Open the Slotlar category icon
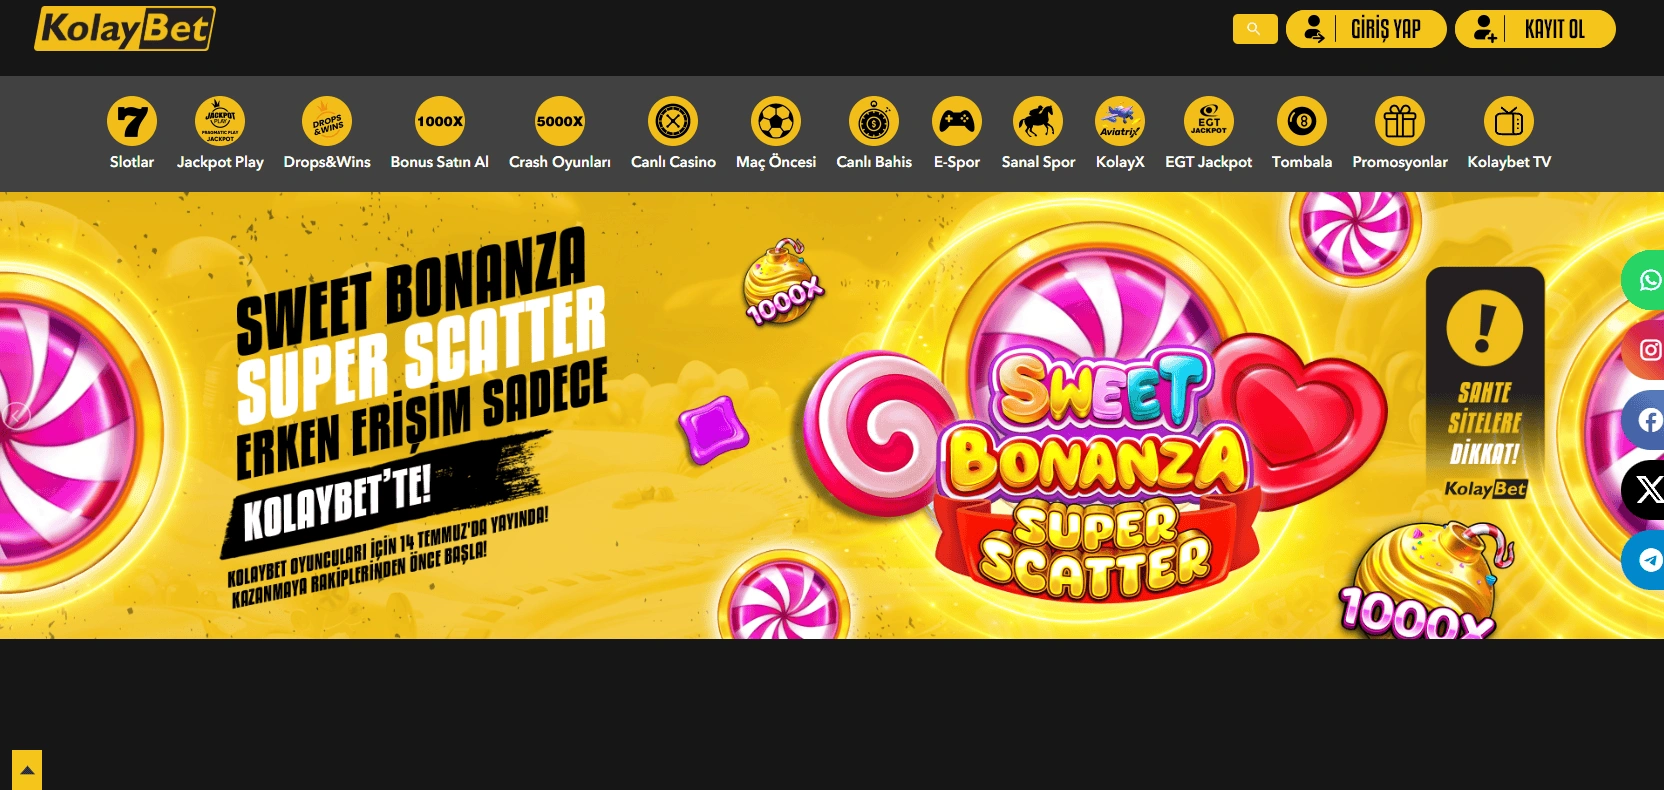The height and width of the screenshot is (790, 1664). [x=132, y=121]
